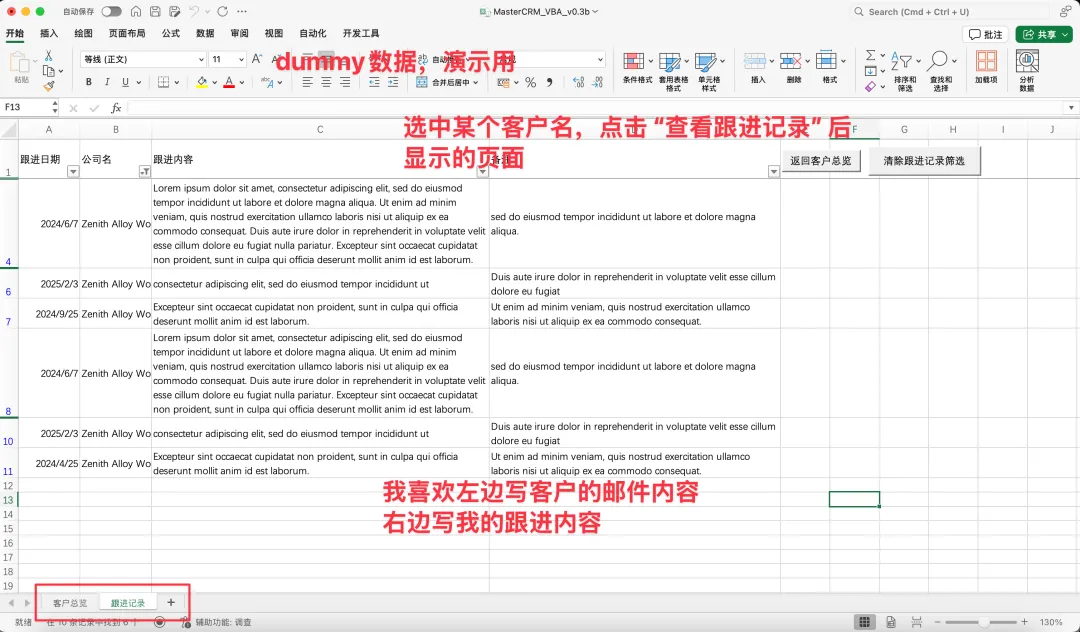The width and height of the screenshot is (1080, 632).
Task: Click the Decrease Indent icon
Action: pyautogui.click(x=374, y=82)
